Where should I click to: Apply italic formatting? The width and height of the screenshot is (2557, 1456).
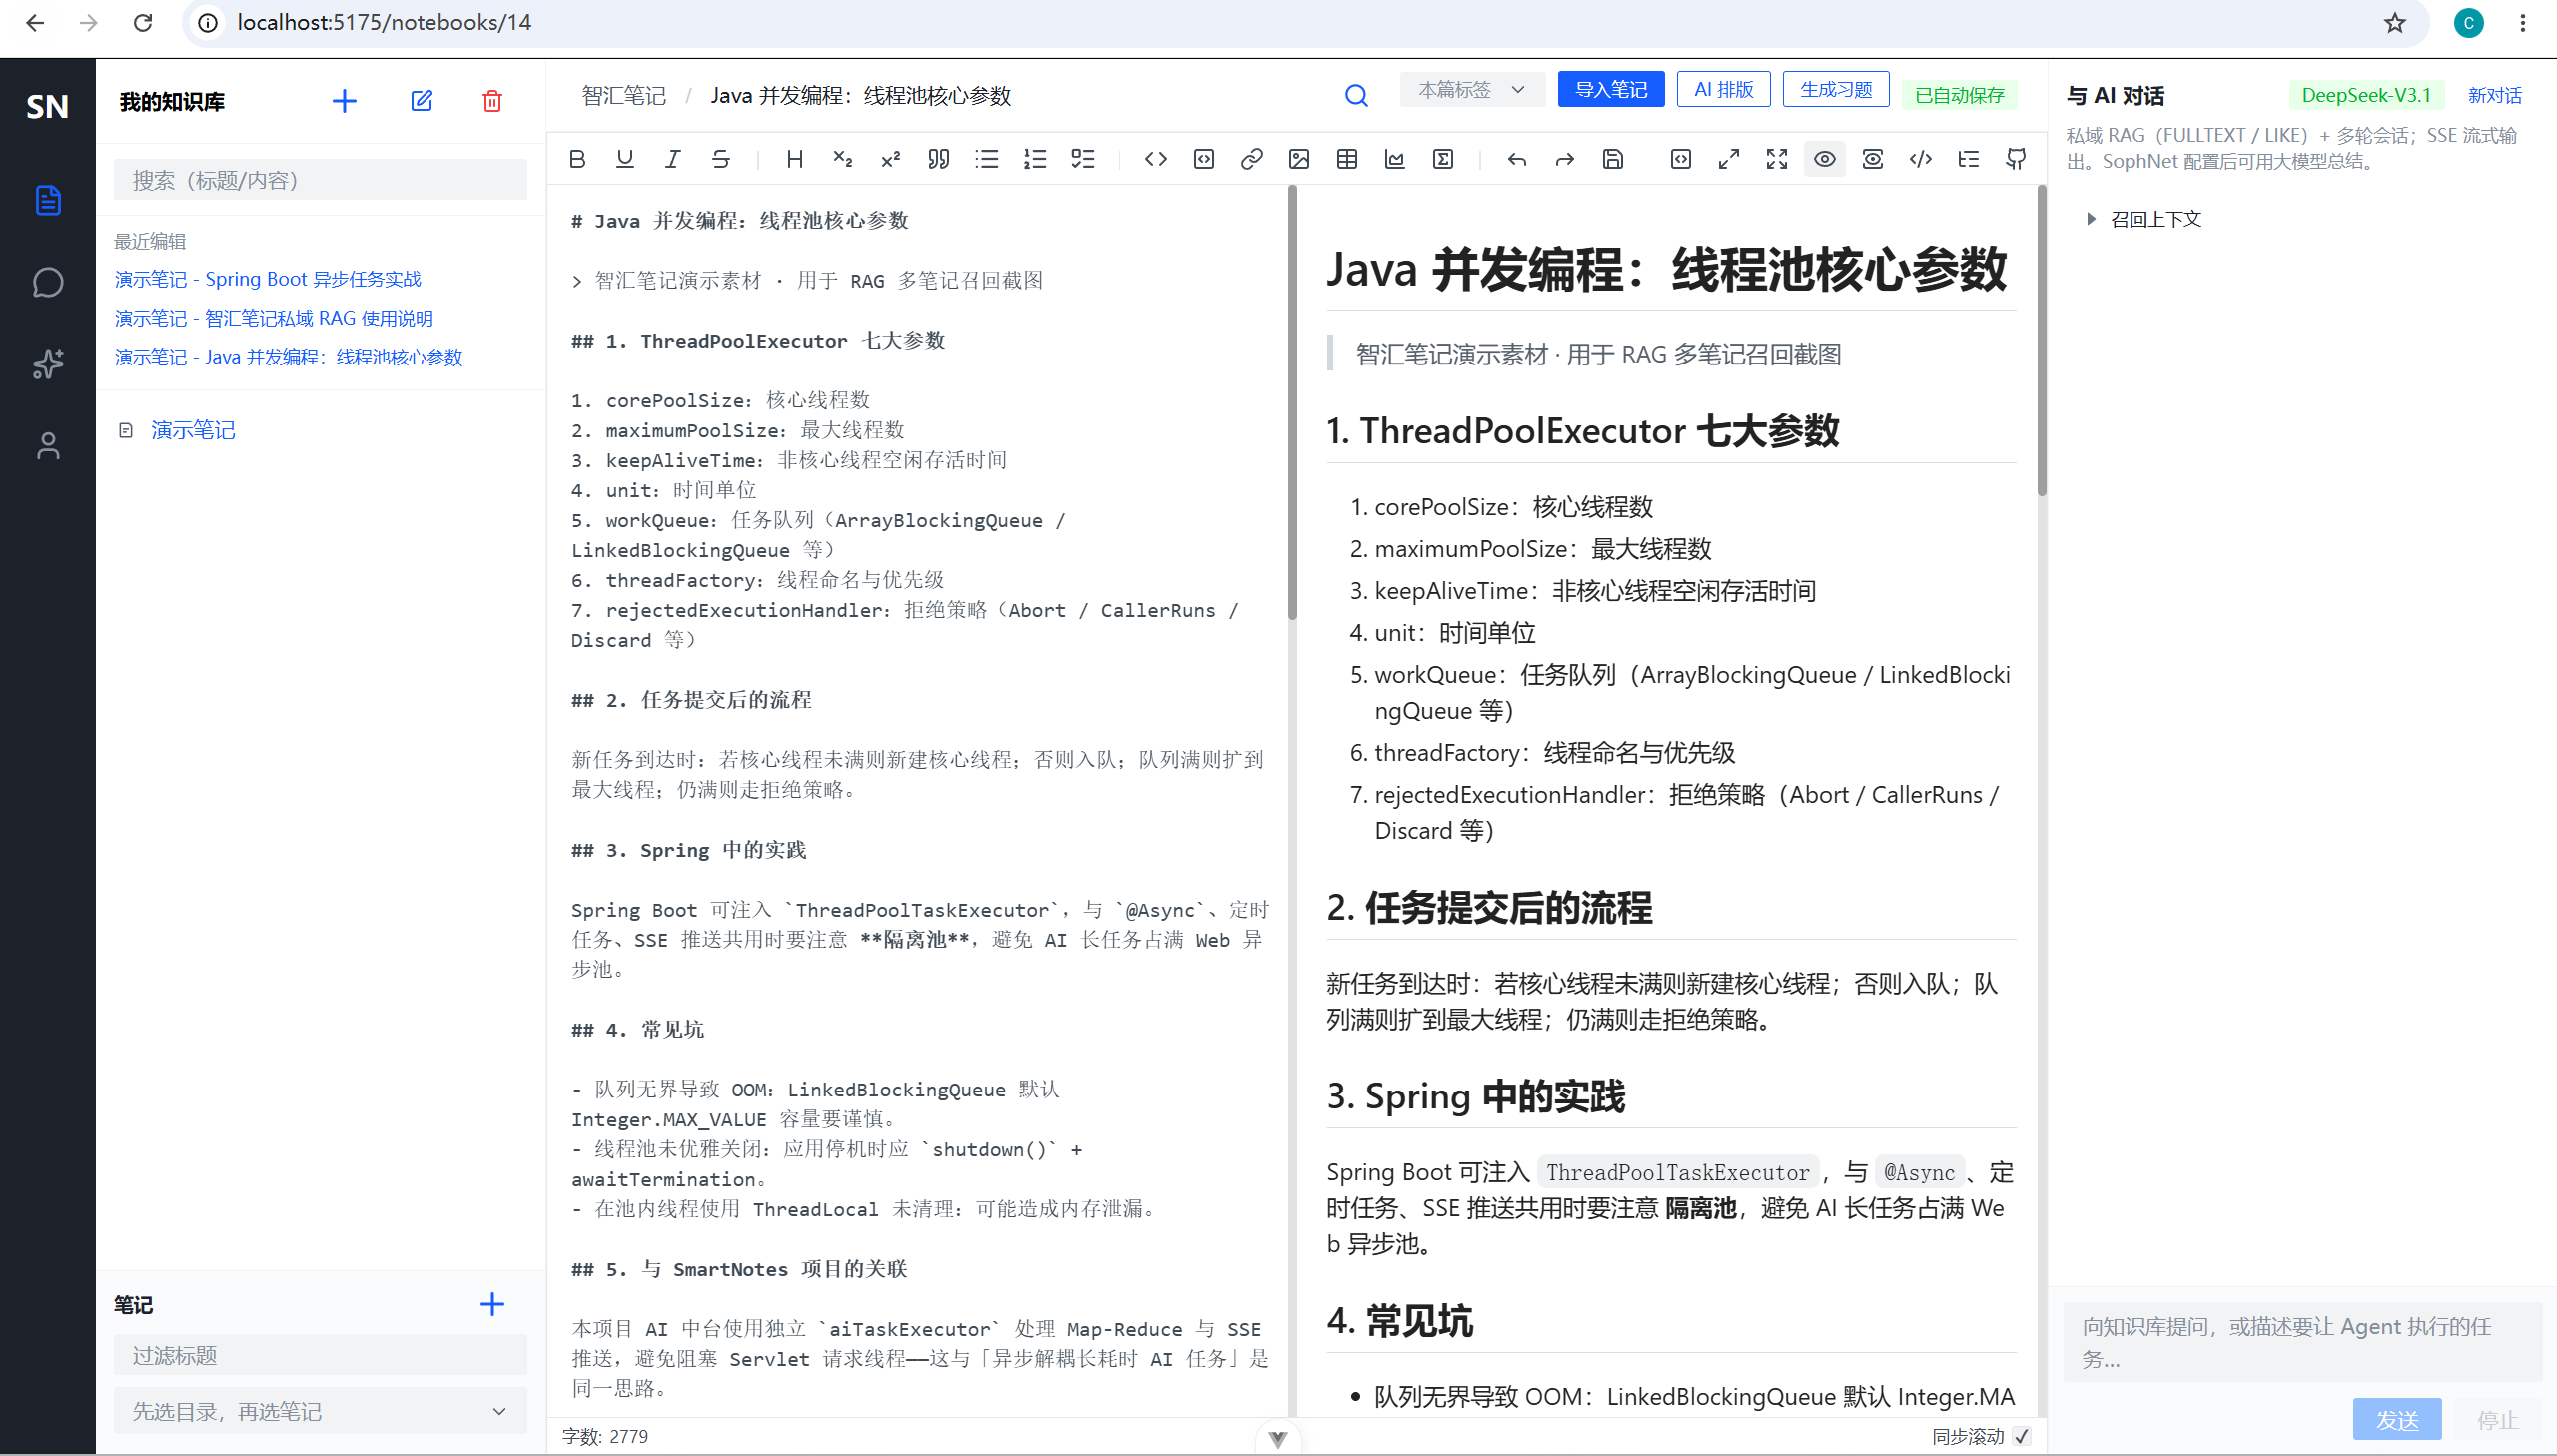pyautogui.click(x=673, y=159)
